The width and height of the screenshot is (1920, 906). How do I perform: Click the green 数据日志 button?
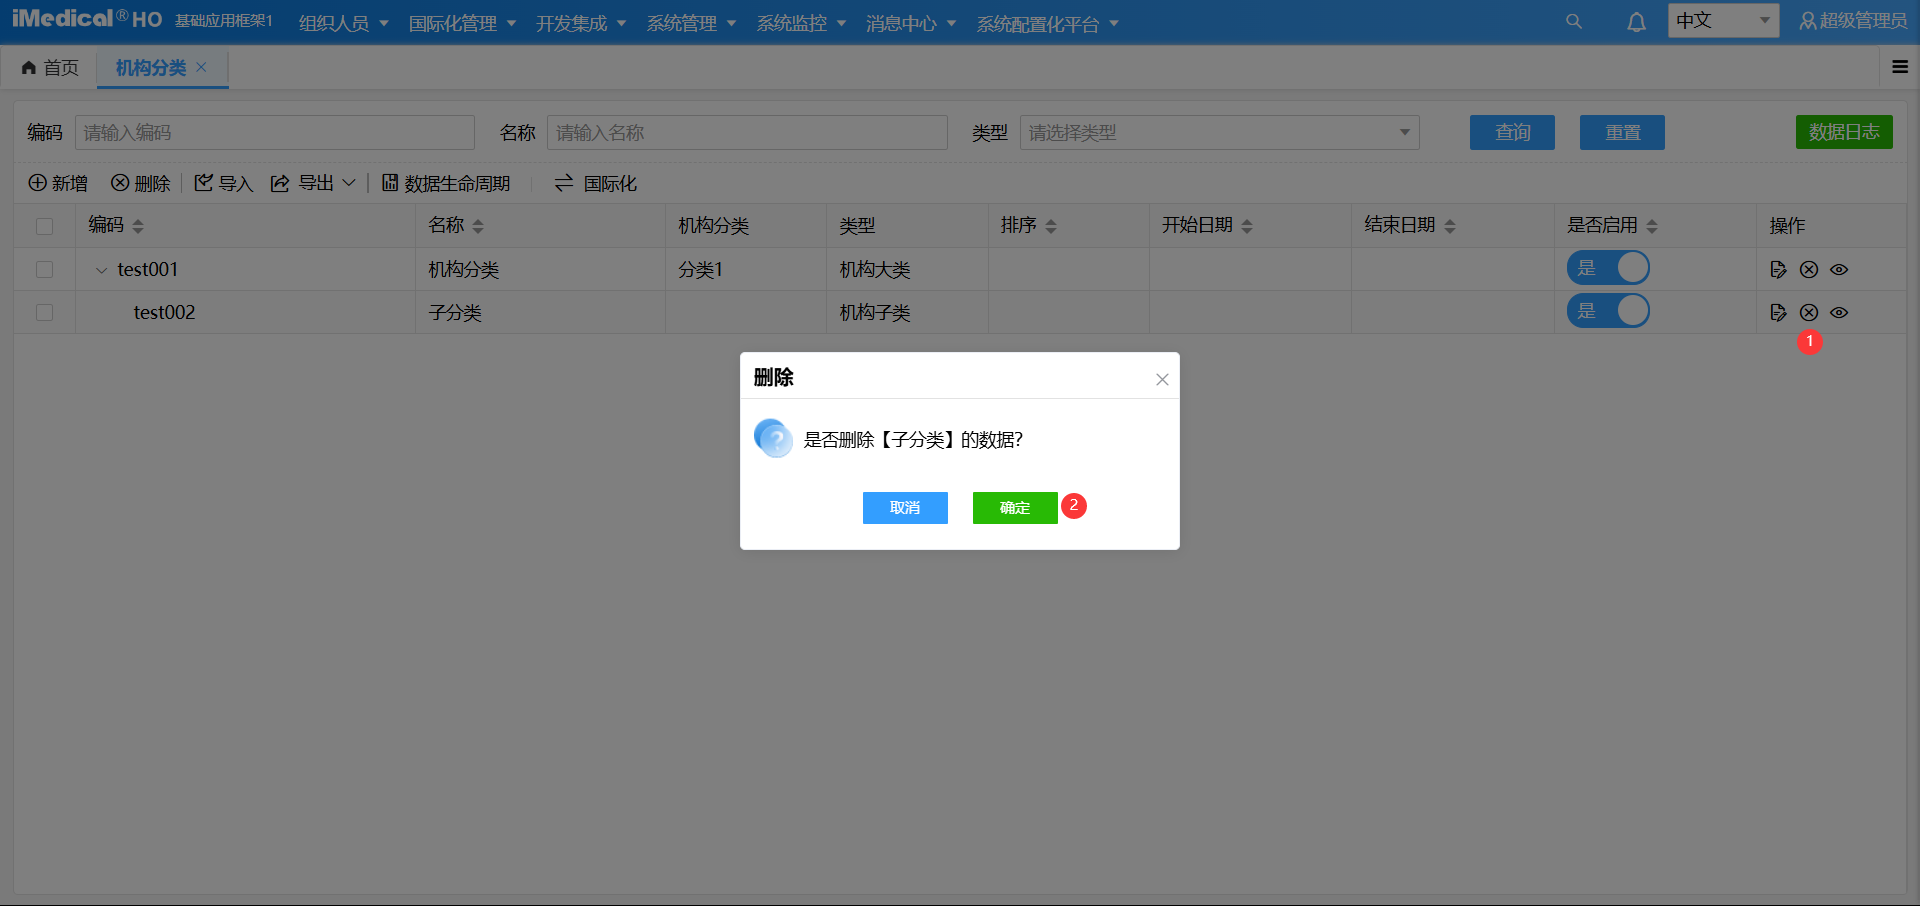pos(1843,131)
